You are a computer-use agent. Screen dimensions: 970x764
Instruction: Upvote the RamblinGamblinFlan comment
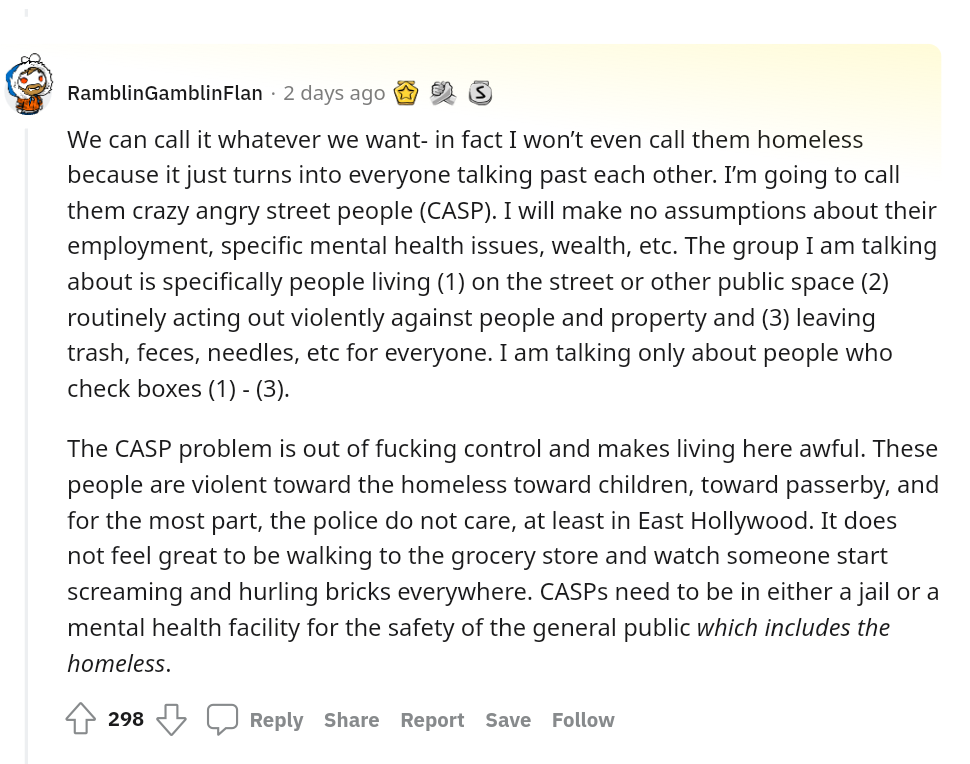[x=80, y=719]
